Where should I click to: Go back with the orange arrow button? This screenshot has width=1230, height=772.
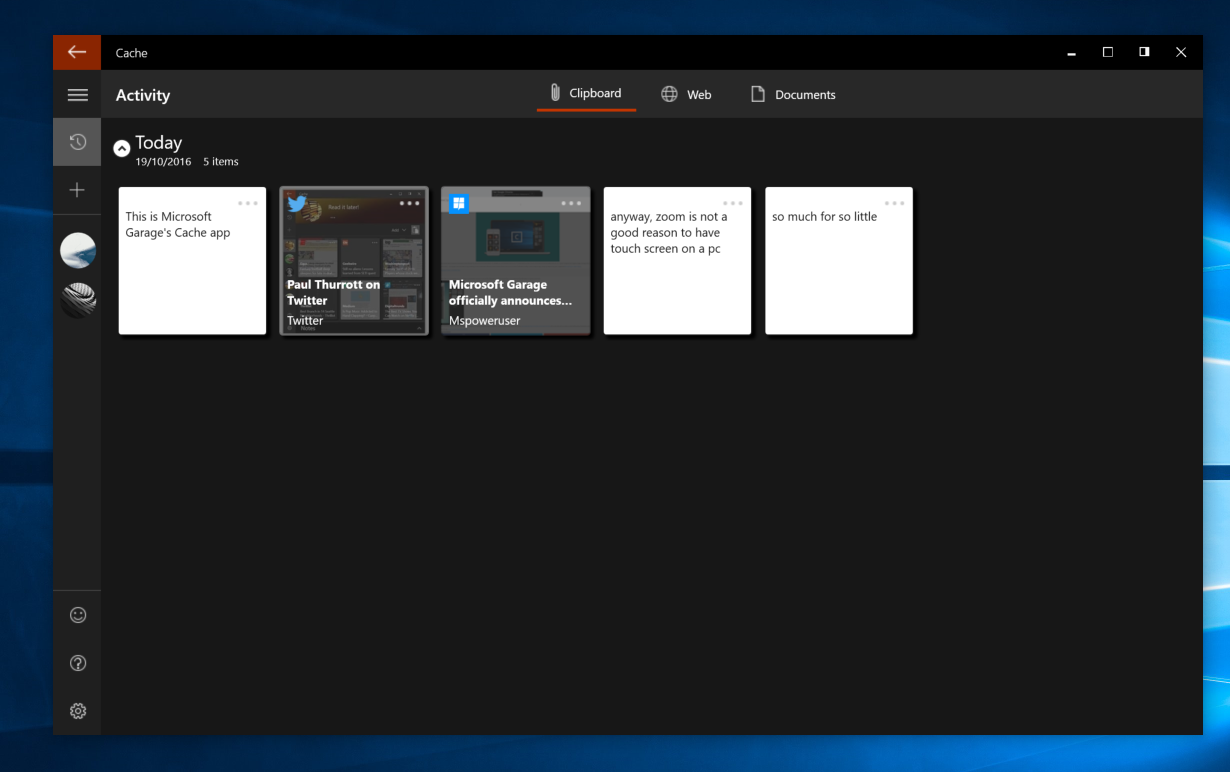[77, 52]
